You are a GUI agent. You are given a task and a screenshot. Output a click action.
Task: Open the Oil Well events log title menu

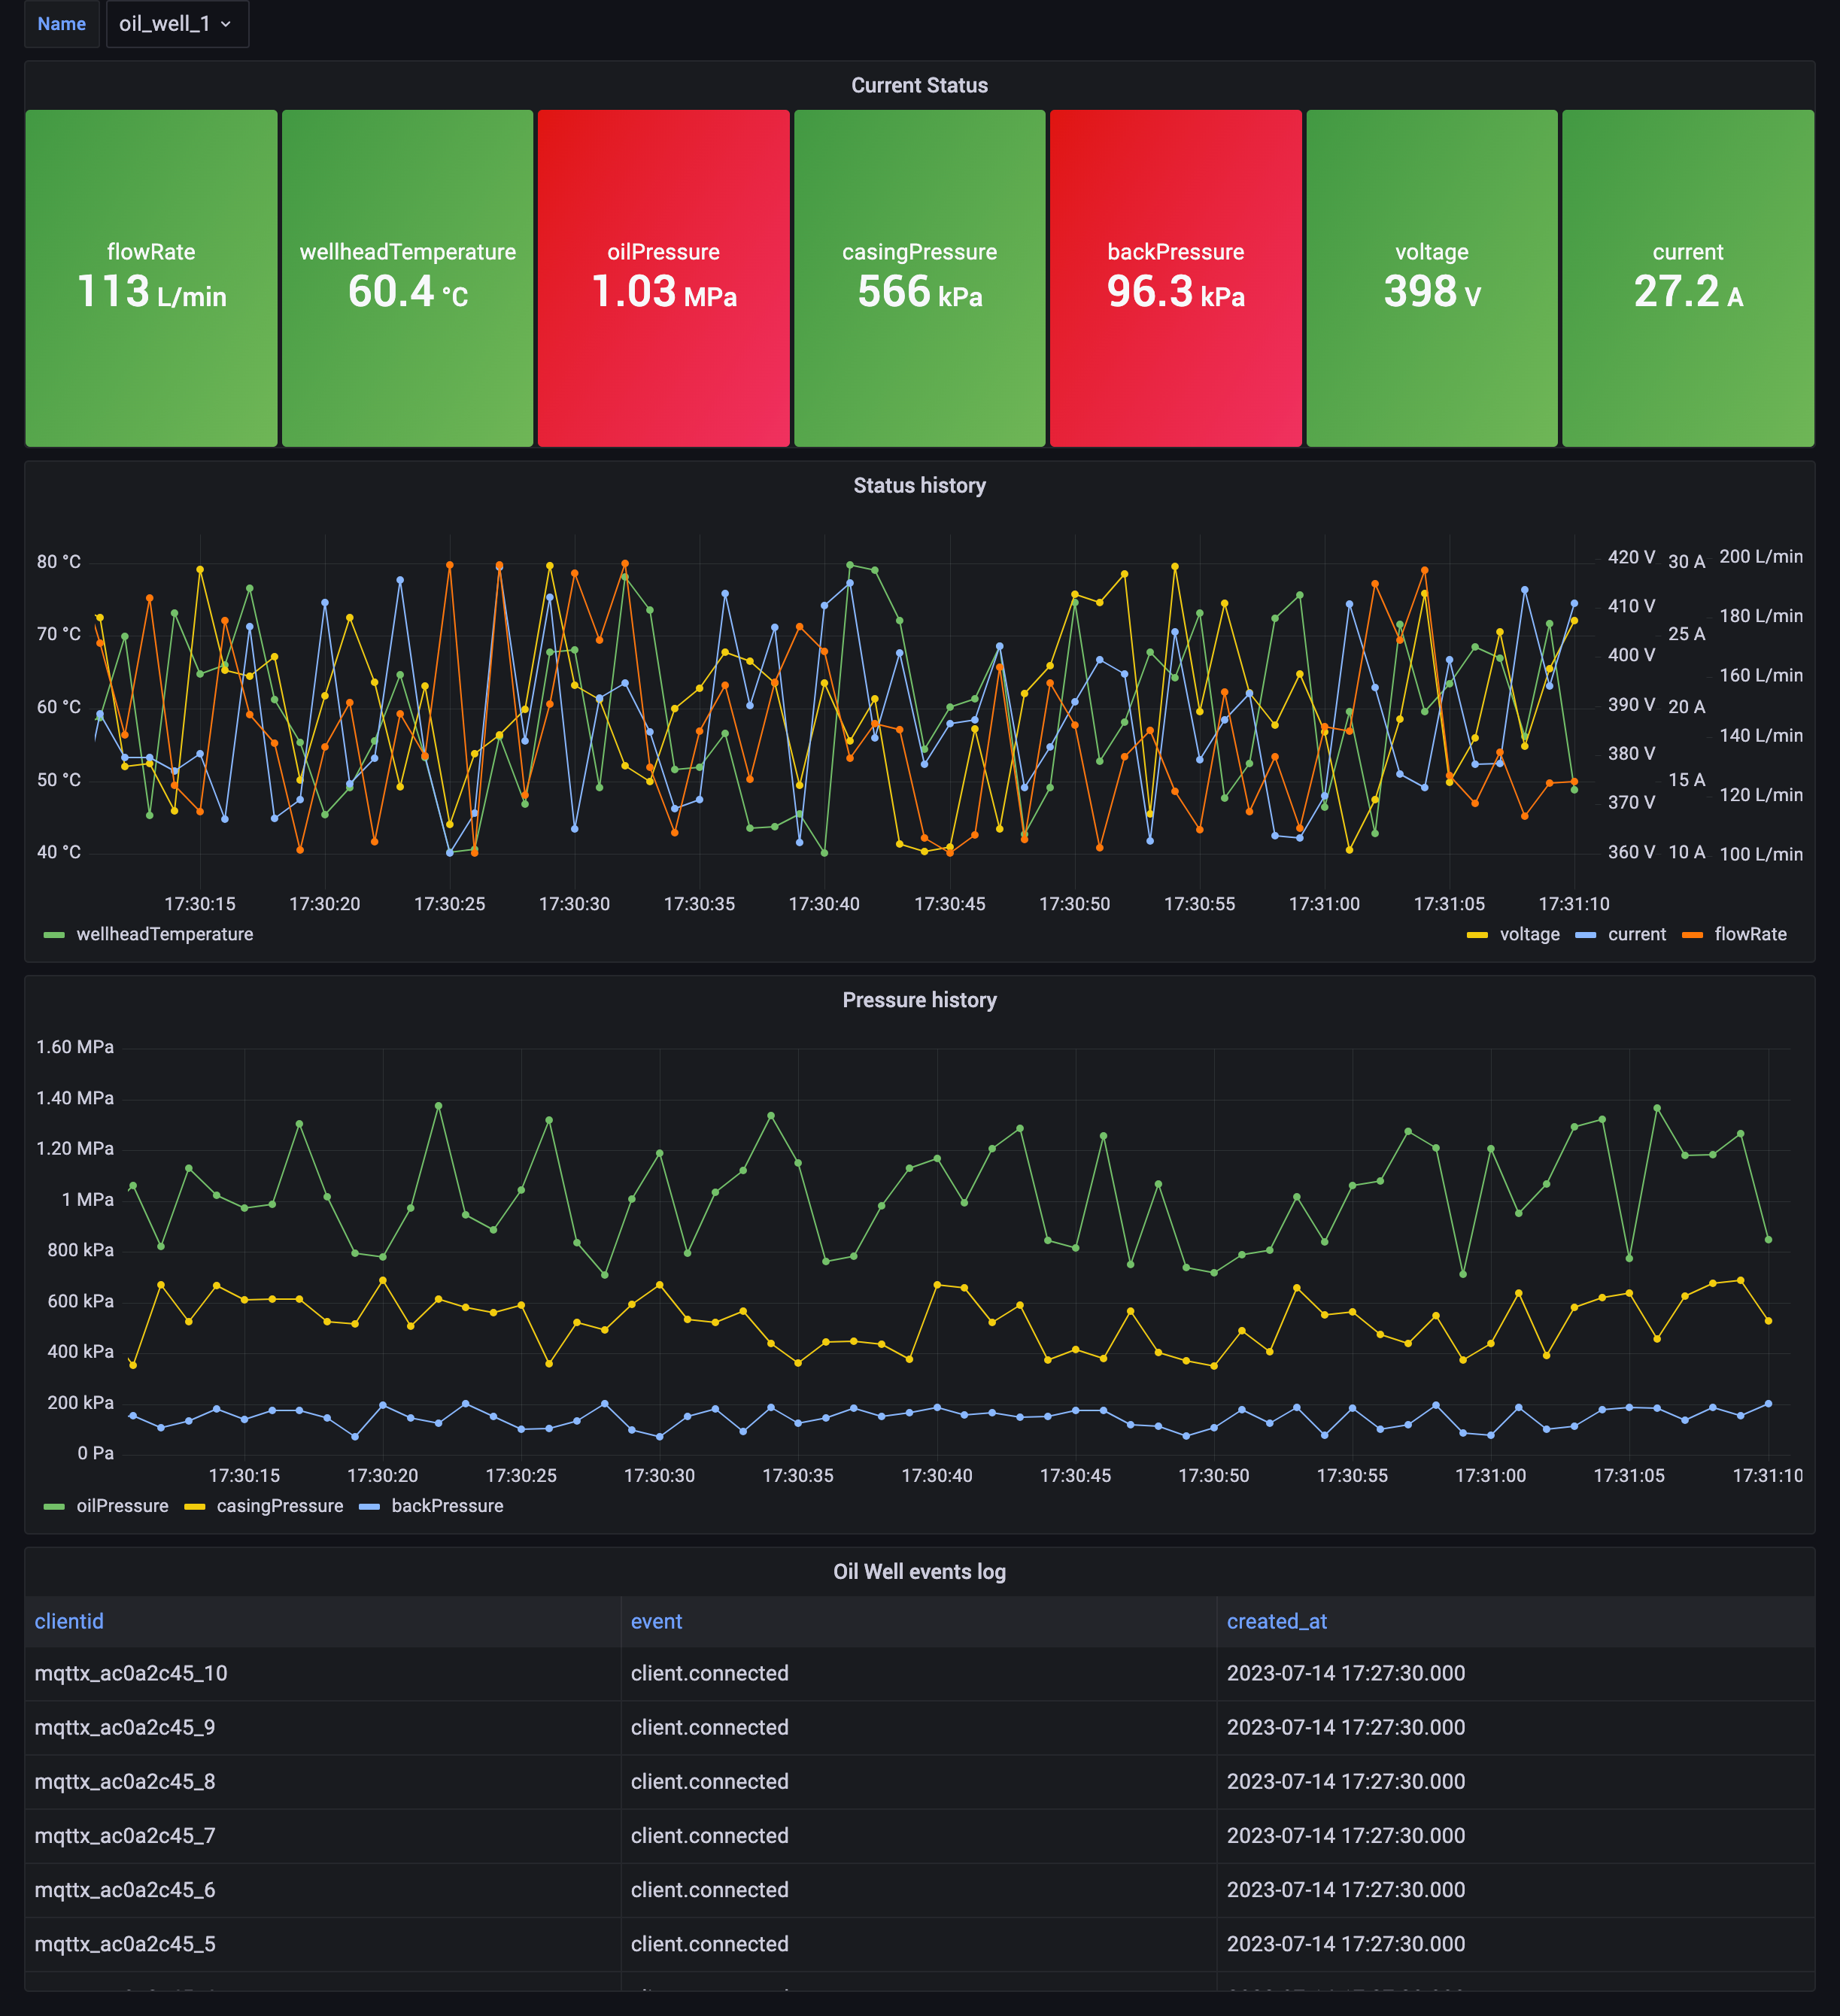[x=919, y=1572]
